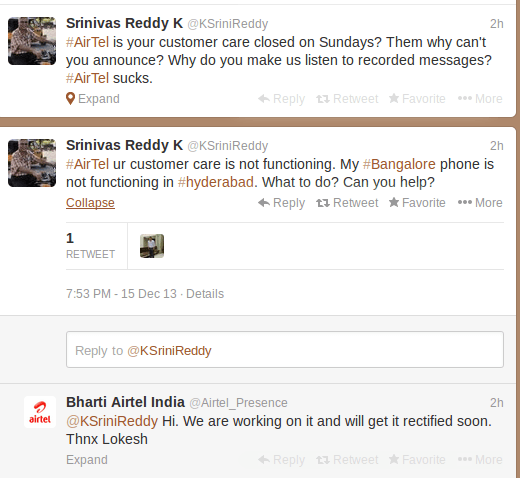Open the #hyderabad hashtag link
Image resolution: width=520 pixels, height=478 pixels.
(216, 182)
